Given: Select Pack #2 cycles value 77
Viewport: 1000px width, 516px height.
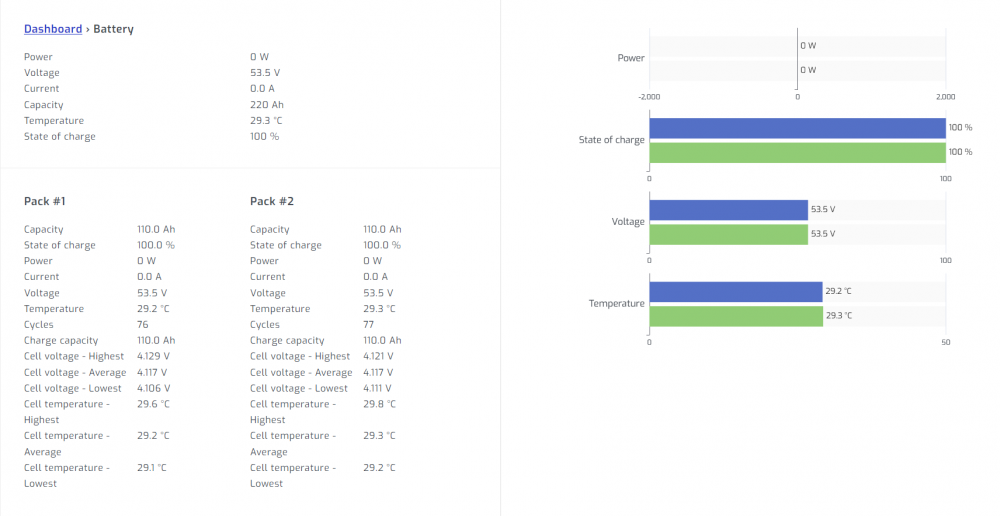Looking at the screenshot, I should point(369,325).
